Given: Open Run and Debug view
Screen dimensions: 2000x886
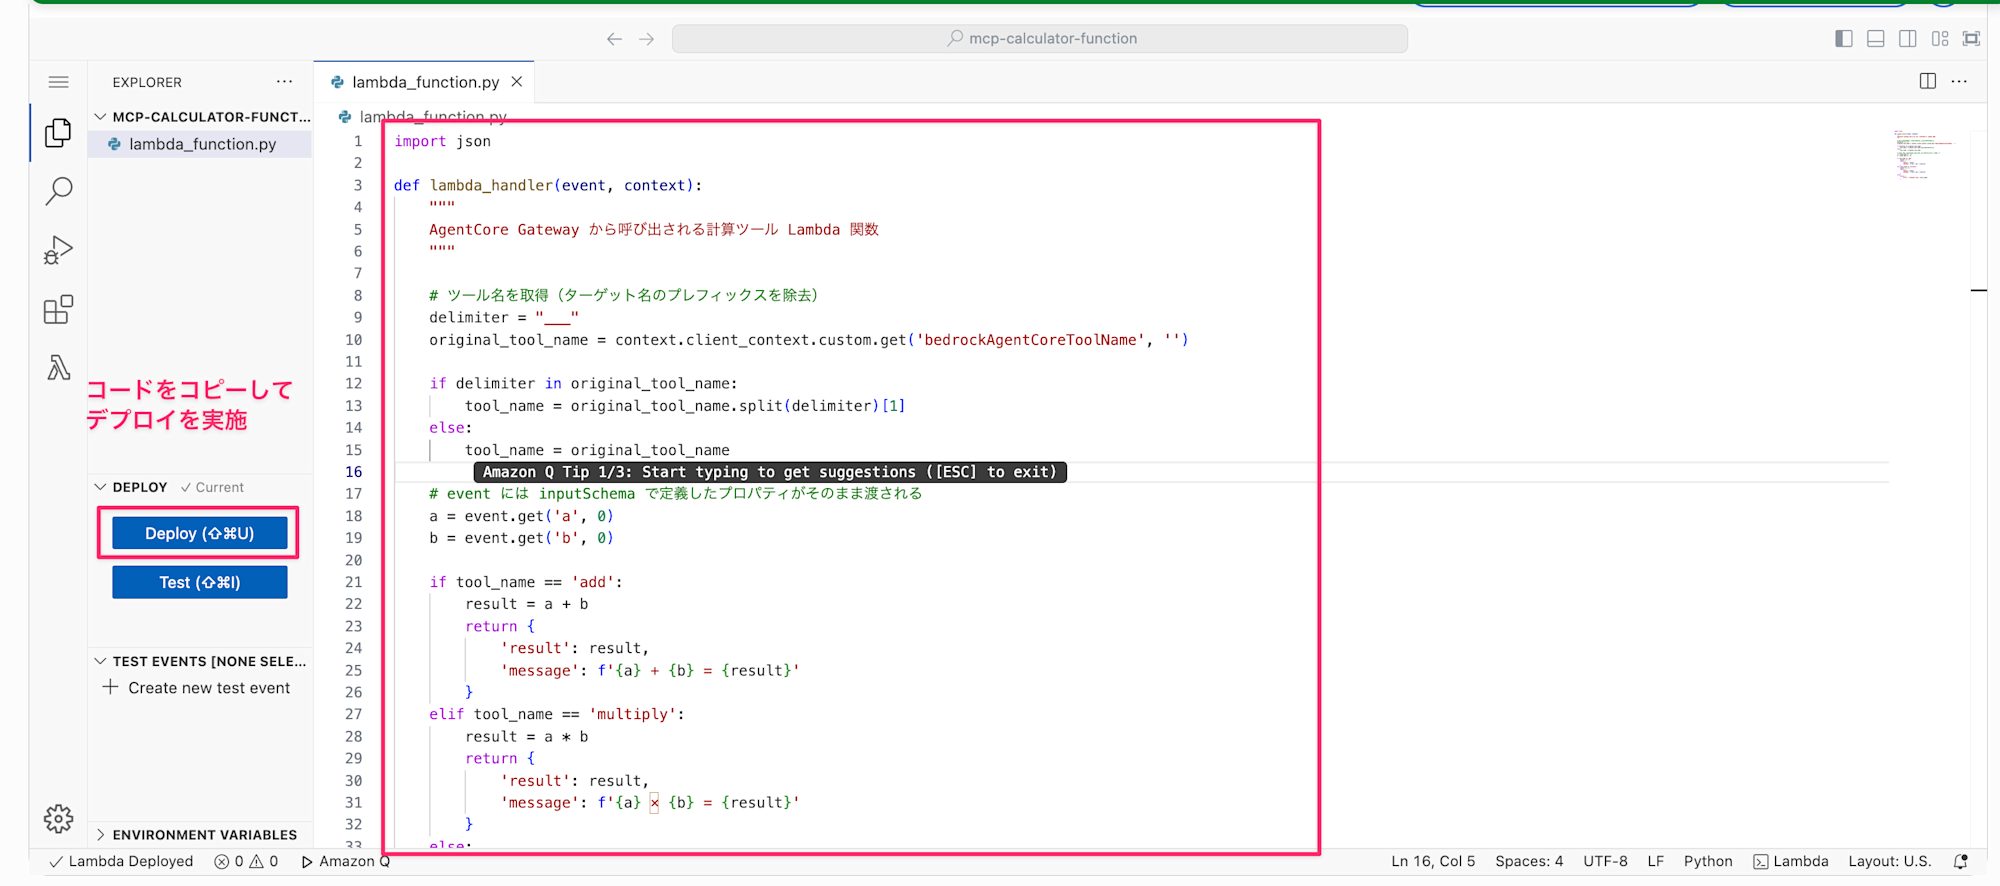Looking at the screenshot, I should [x=58, y=250].
